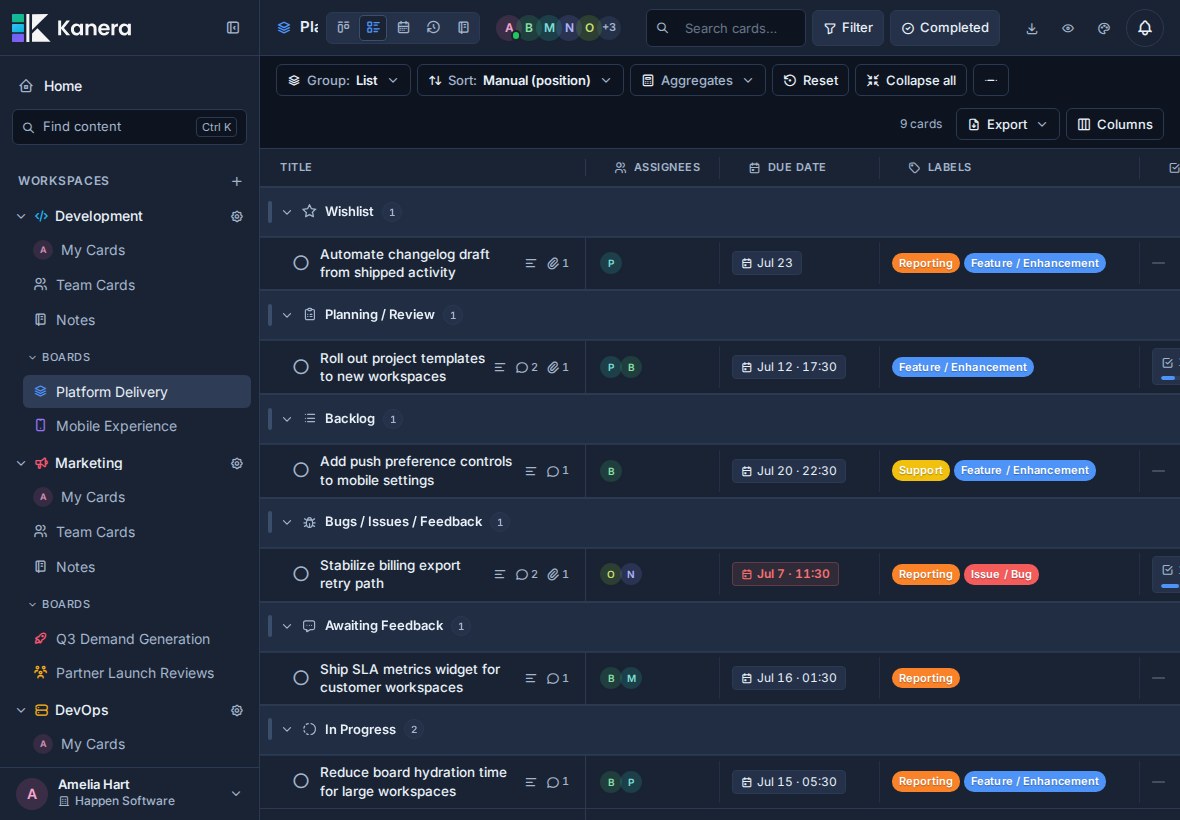Image resolution: width=1180 pixels, height=820 pixels.
Task: Open Marketing workspace settings gear
Action: [236, 463]
